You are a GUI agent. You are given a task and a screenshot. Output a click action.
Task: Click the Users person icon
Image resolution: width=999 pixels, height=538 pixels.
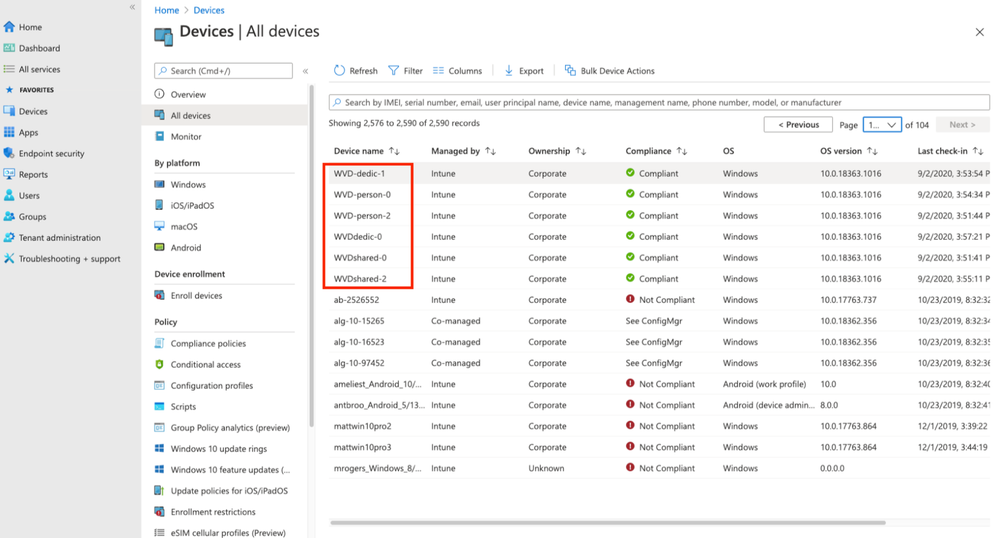tap(9, 195)
